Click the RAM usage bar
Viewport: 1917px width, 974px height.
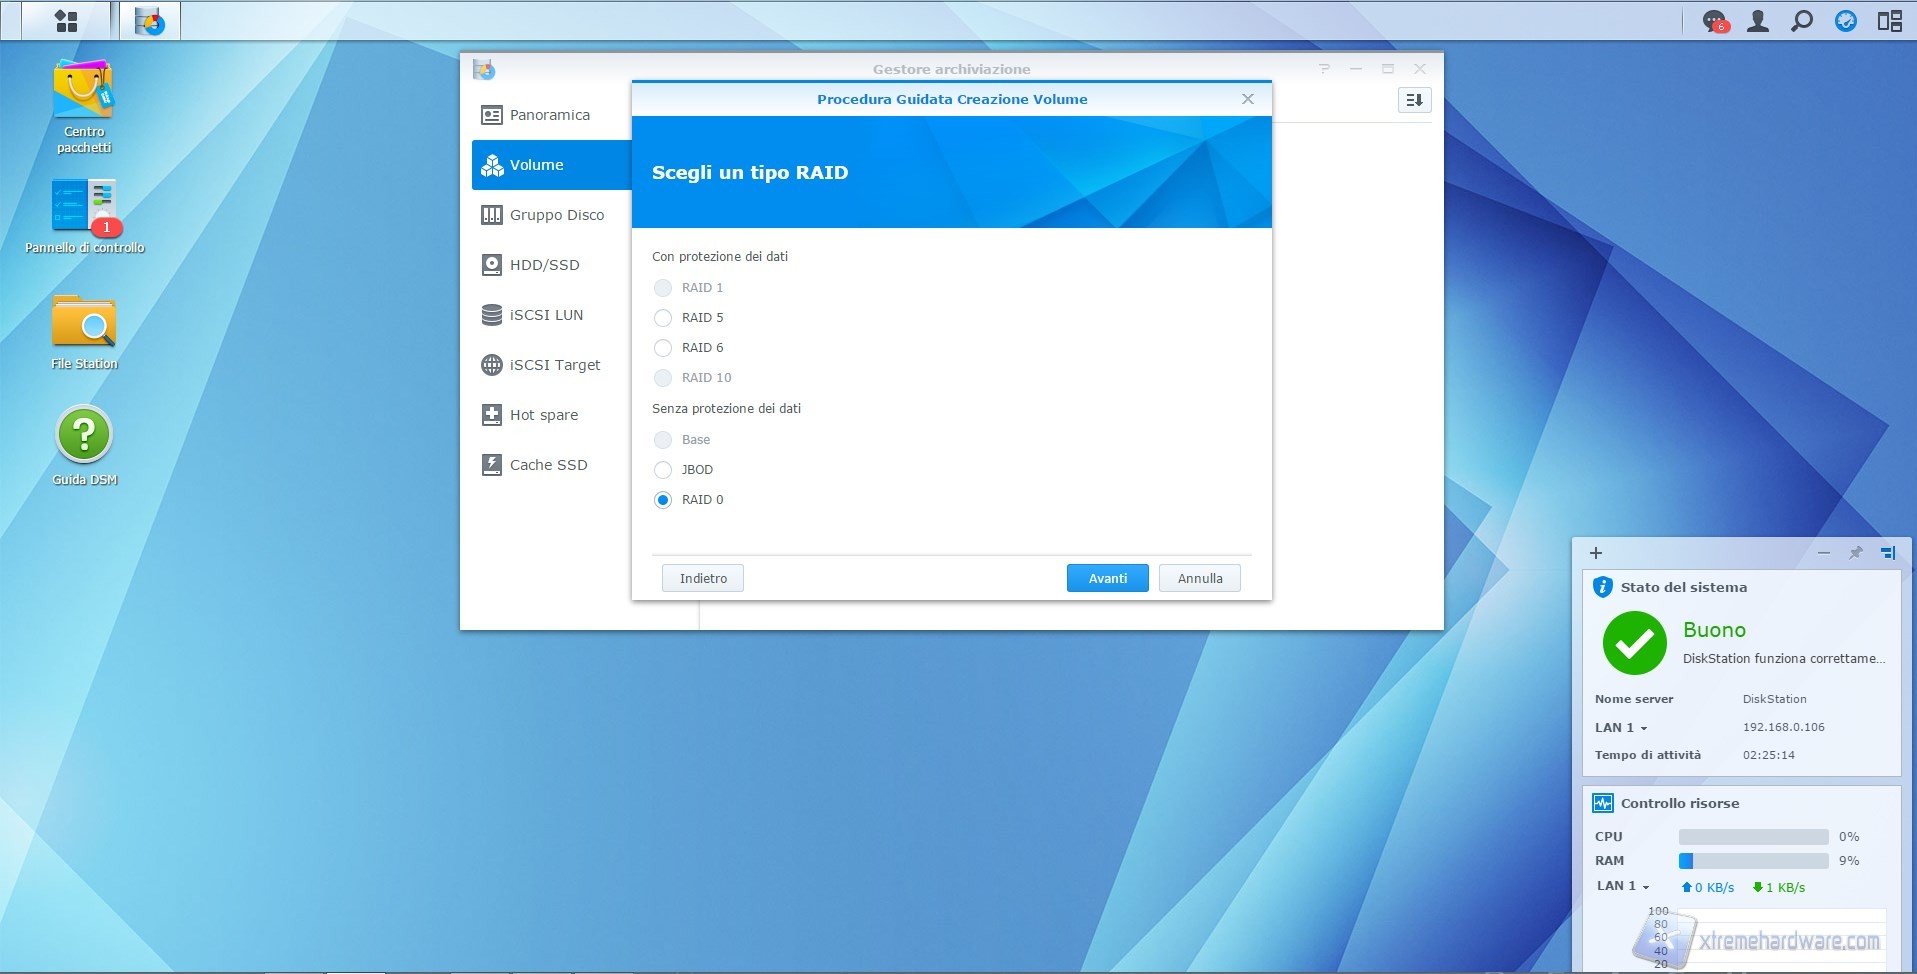pos(1753,861)
